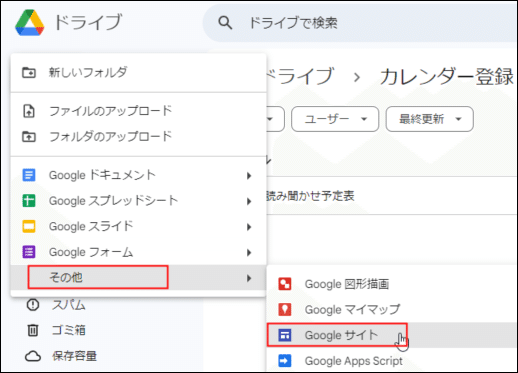Expand Google スプレッドシート submenu arrow
The height and width of the screenshot is (373, 518).
tap(249, 201)
